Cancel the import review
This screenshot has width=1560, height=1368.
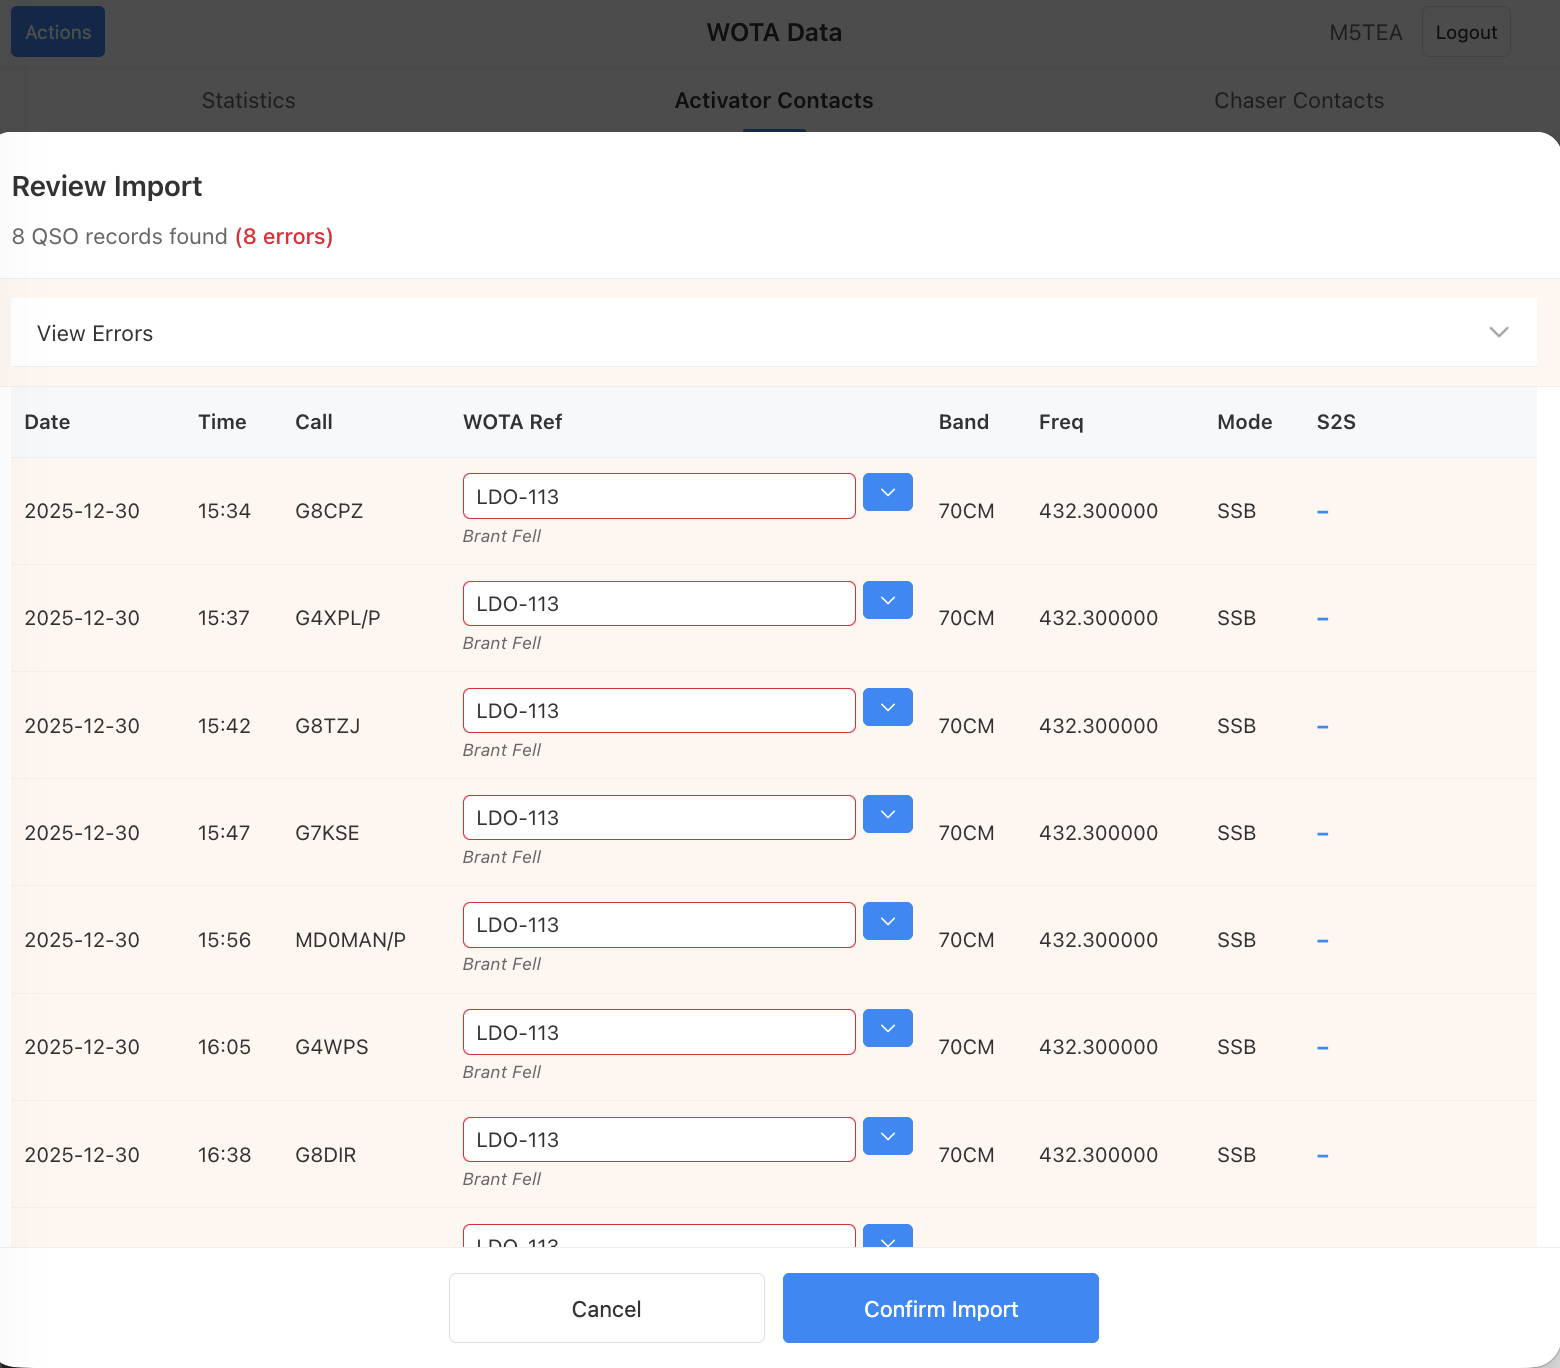[606, 1308]
